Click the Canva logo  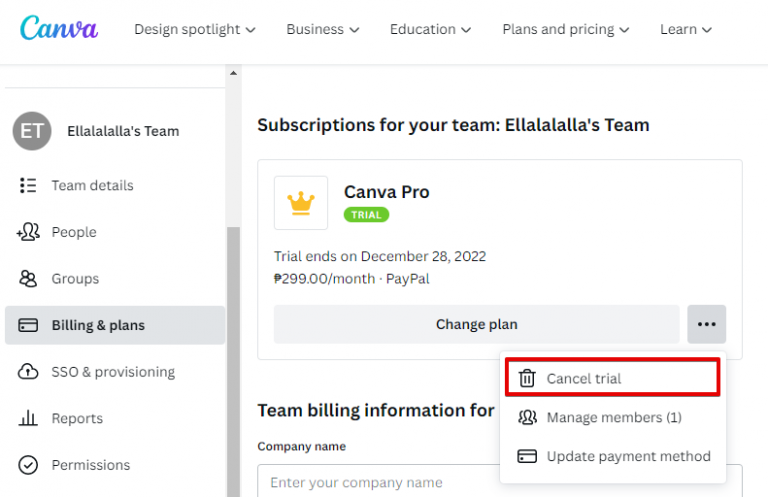click(59, 28)
